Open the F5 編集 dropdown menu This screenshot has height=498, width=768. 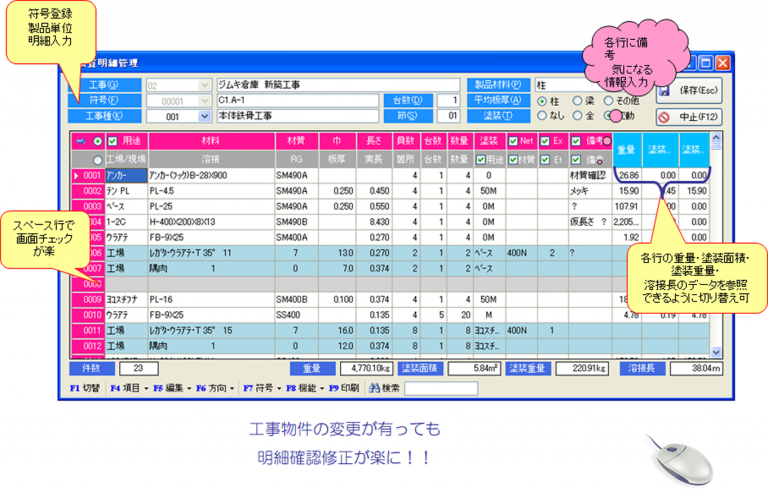click(x=172, y=388)
